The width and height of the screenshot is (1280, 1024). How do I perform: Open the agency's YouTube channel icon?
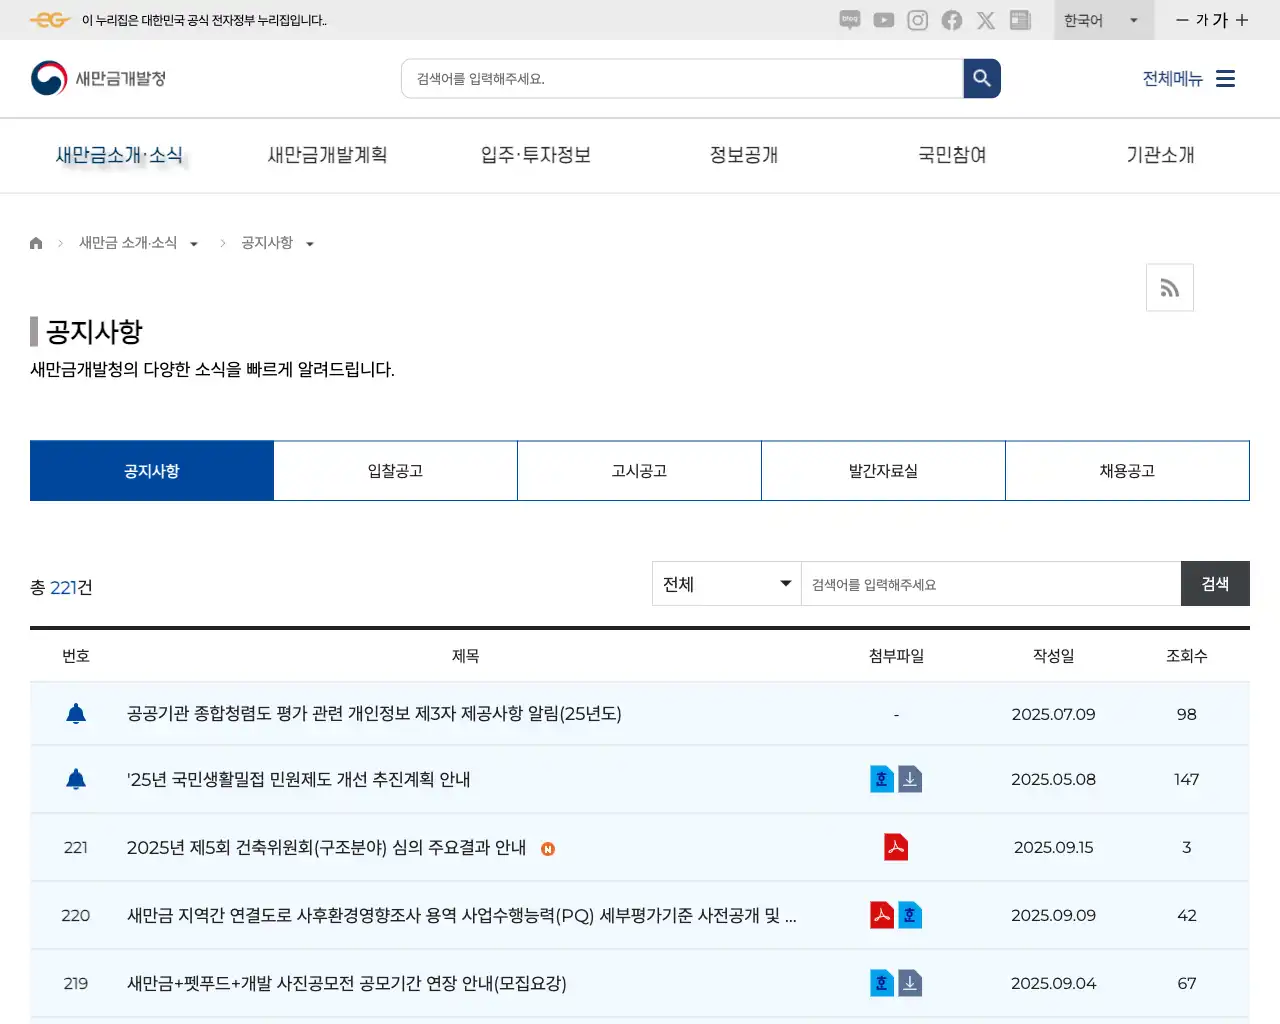point(883,20)
